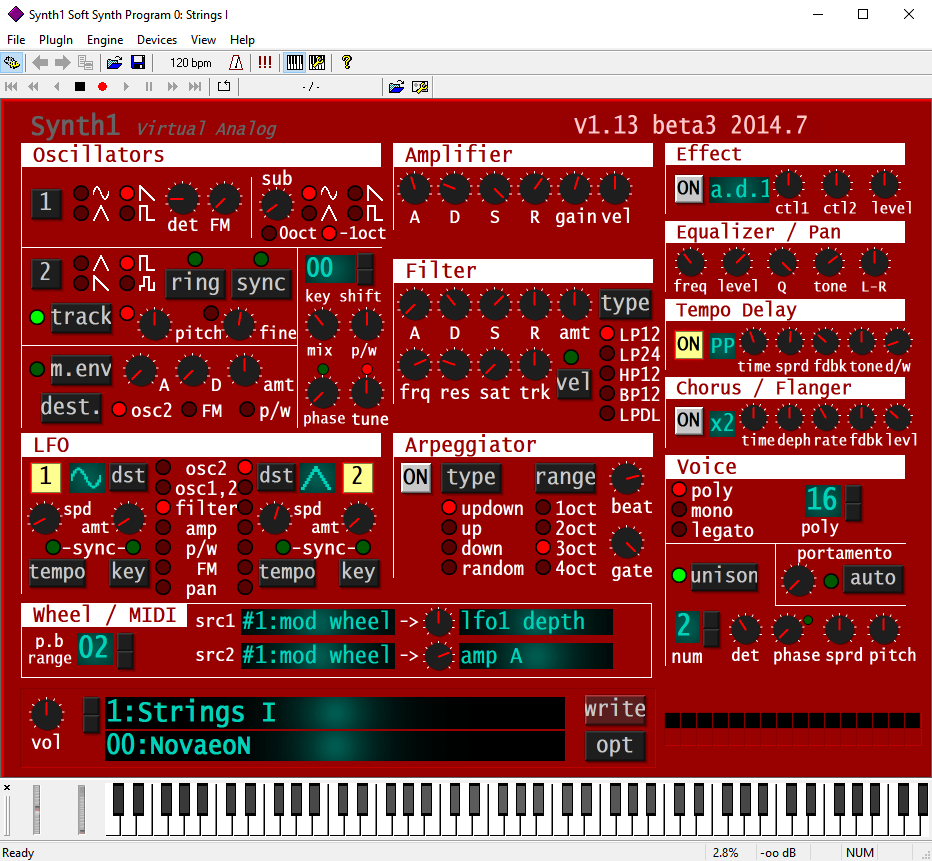932x861 pixels.
Task: Select legato voice mode
Action: click(x=679, y=529)
